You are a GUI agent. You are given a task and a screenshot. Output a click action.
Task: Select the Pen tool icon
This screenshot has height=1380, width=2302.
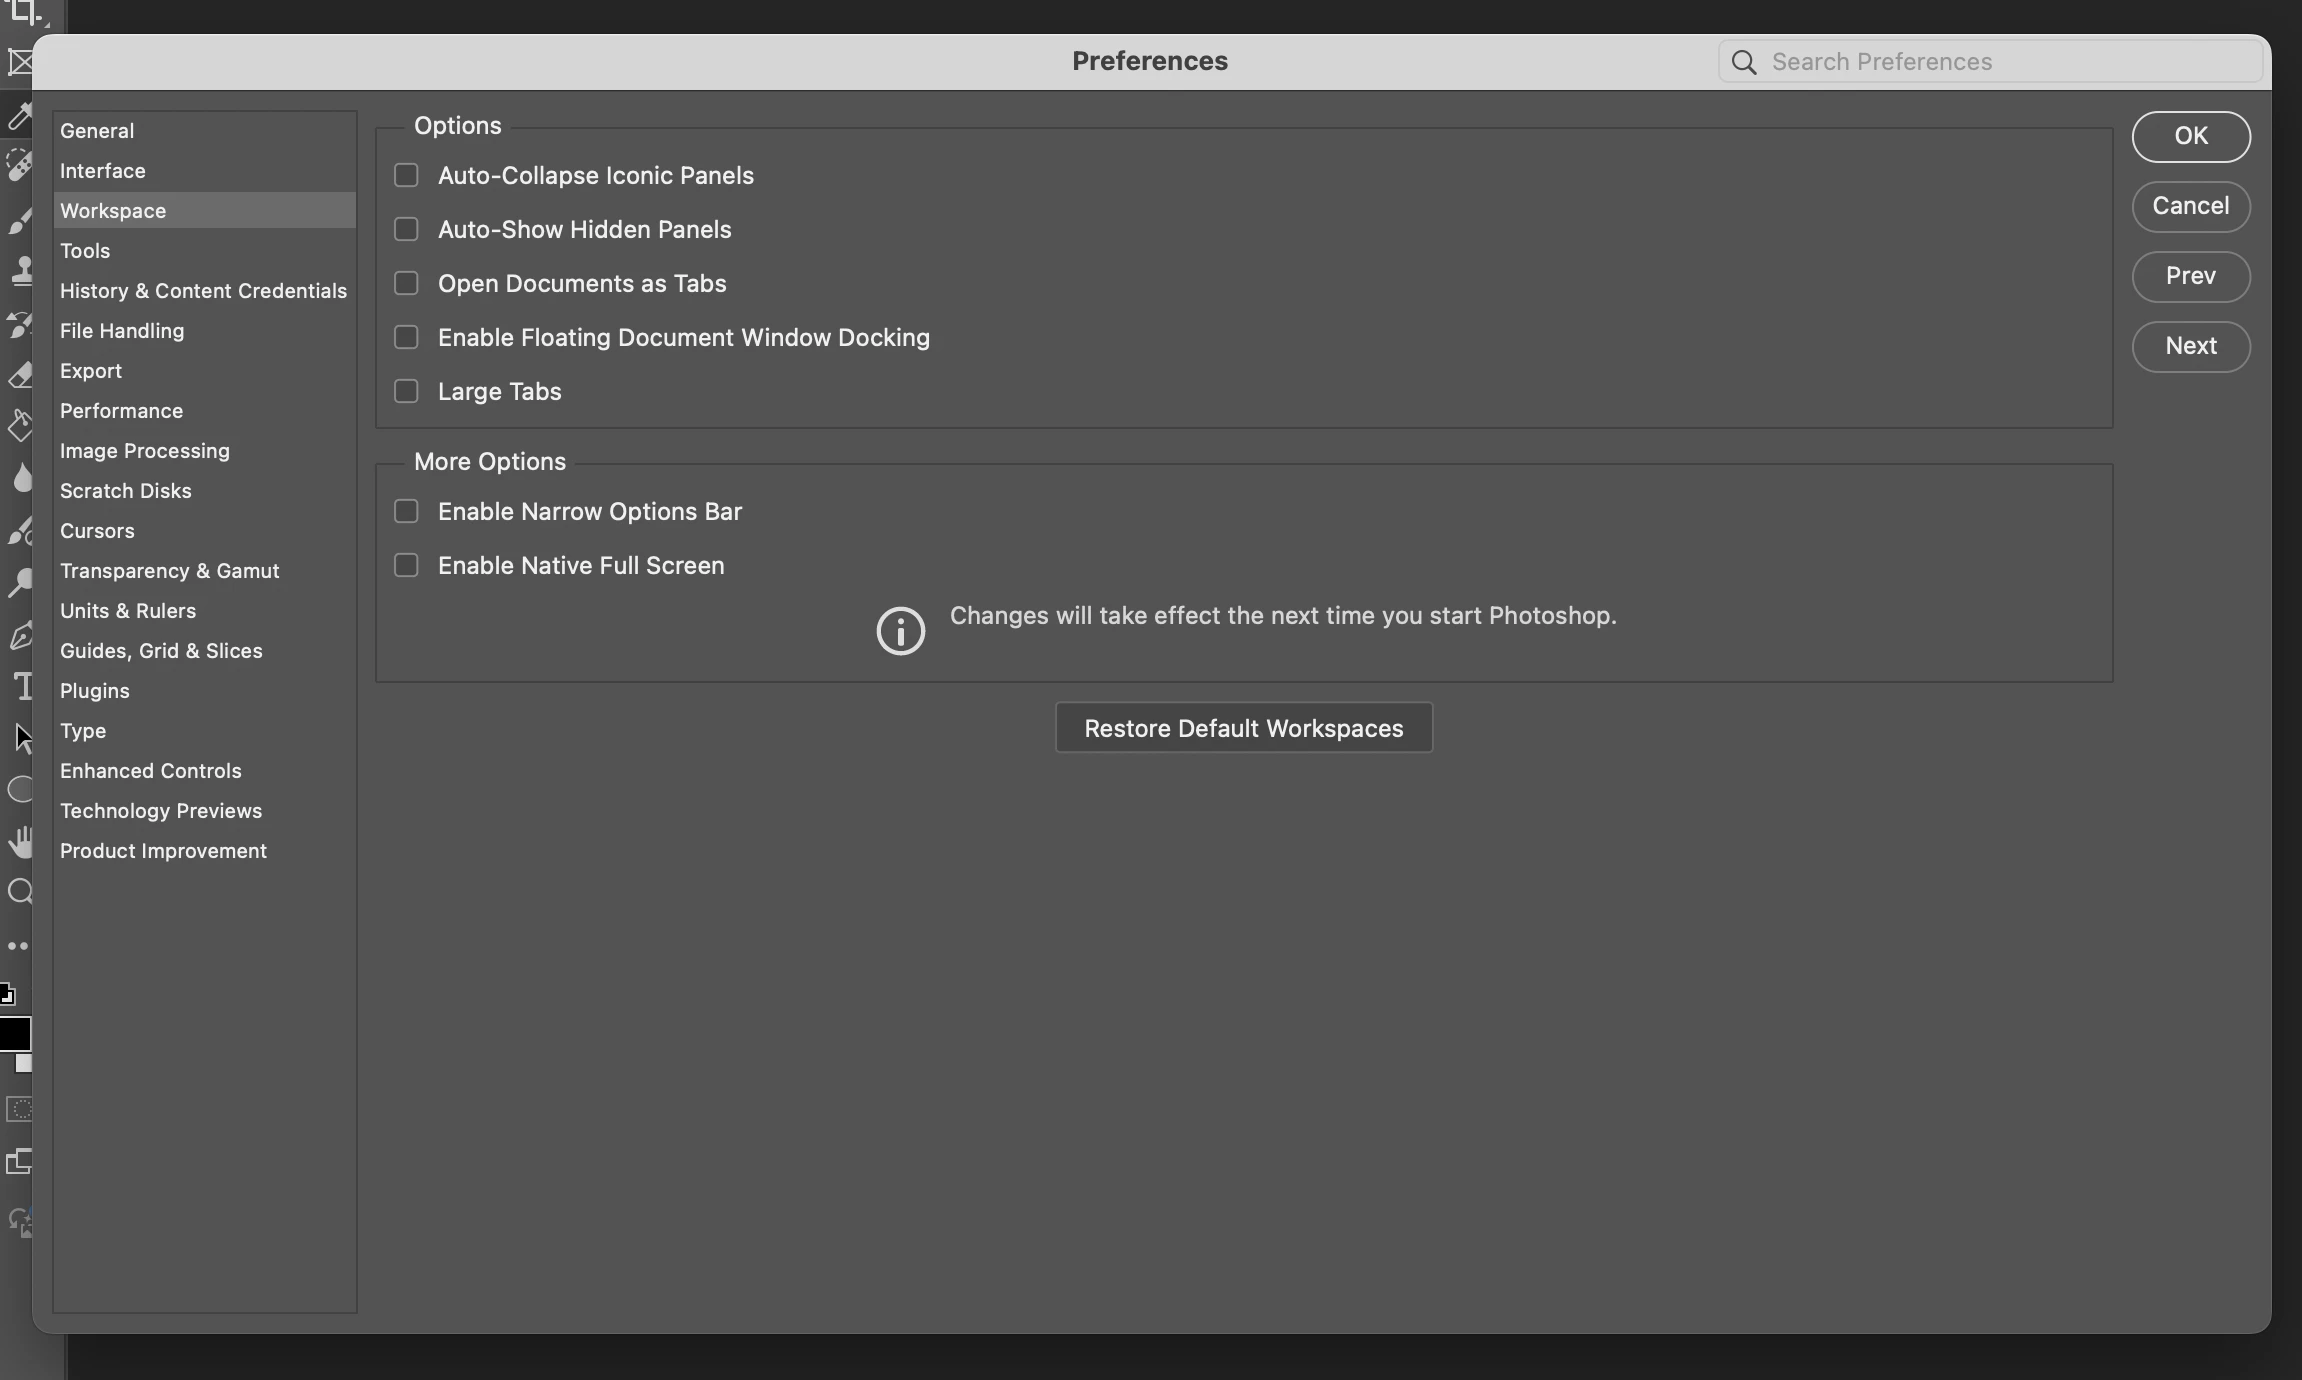(x=20, y=636)
